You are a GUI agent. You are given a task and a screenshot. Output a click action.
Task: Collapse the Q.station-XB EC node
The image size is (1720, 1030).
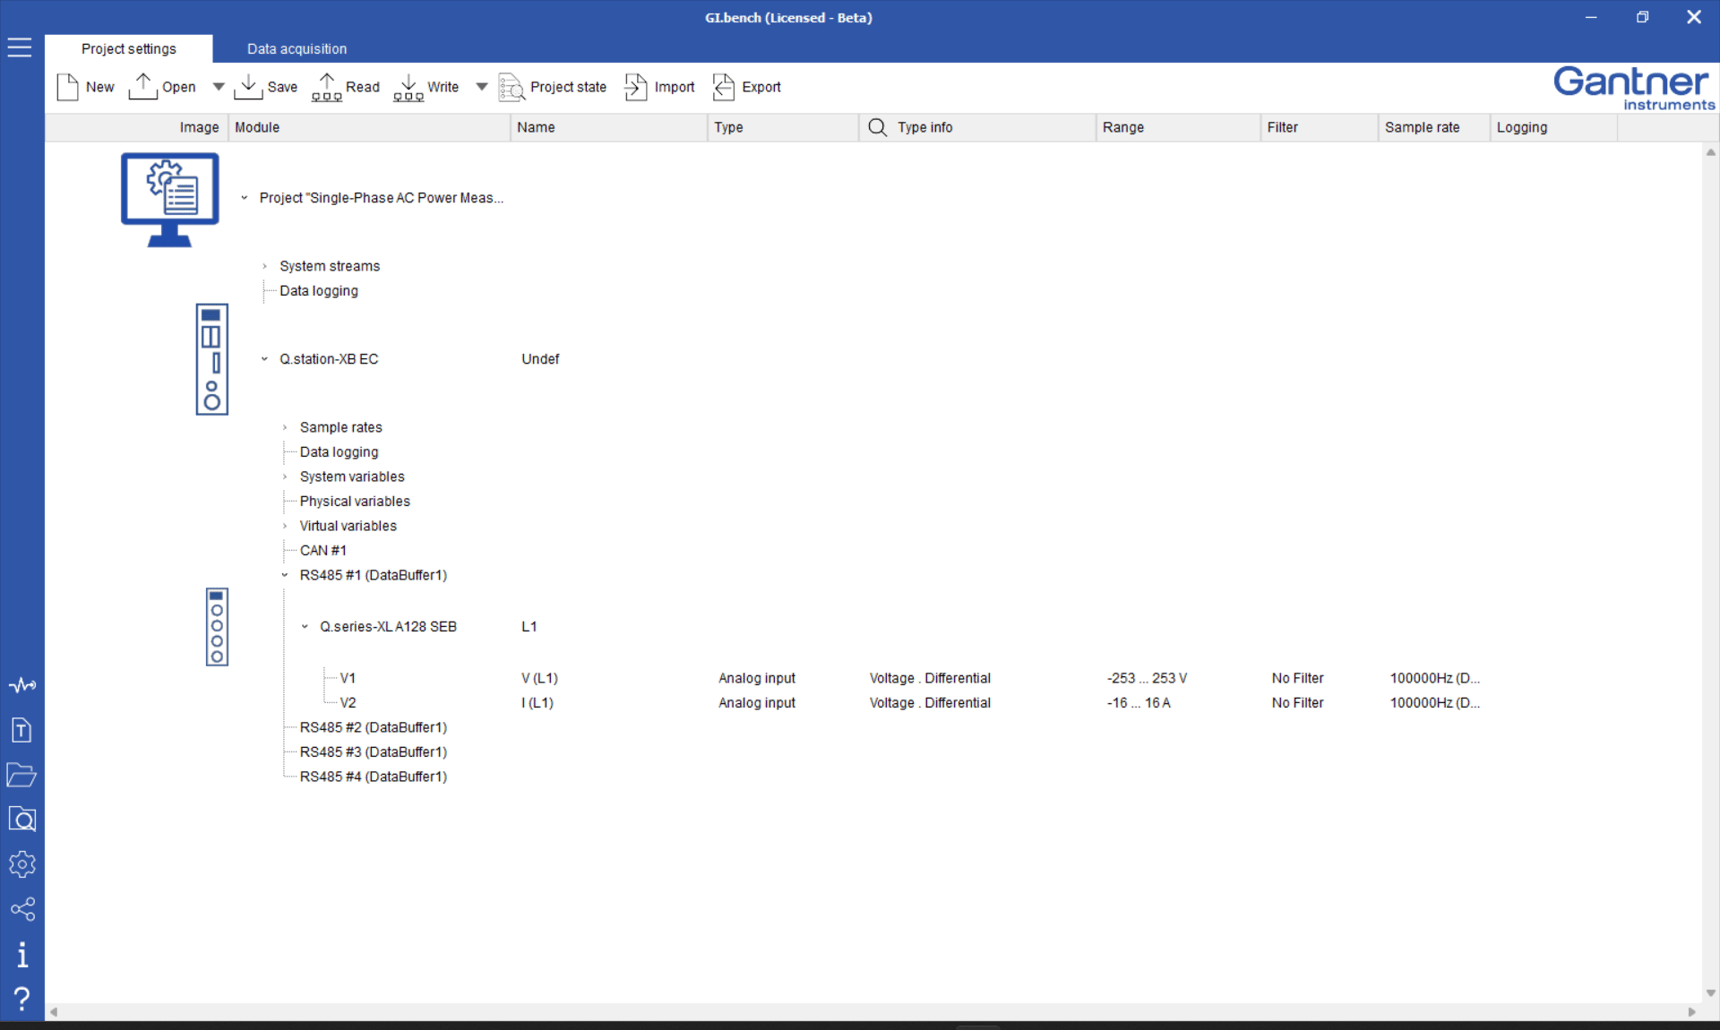[265, 359]
